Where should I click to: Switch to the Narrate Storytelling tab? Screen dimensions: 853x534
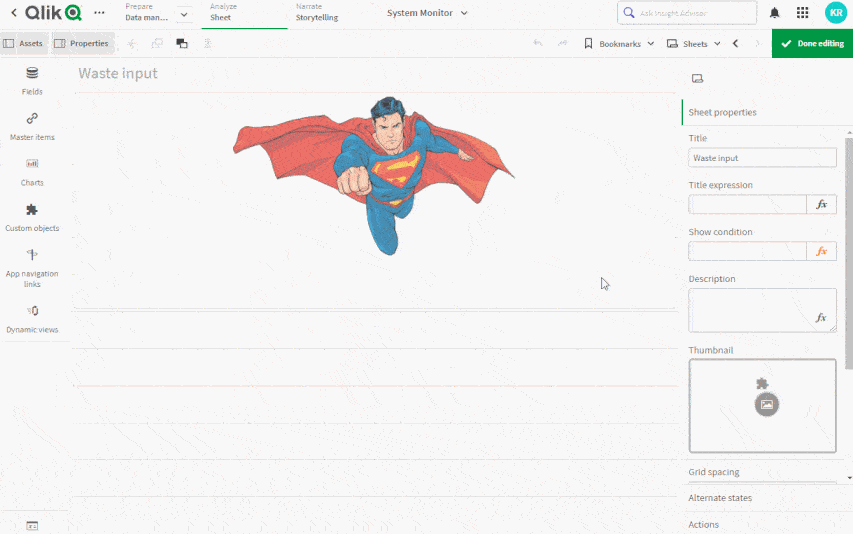click(x=317, y=13)
